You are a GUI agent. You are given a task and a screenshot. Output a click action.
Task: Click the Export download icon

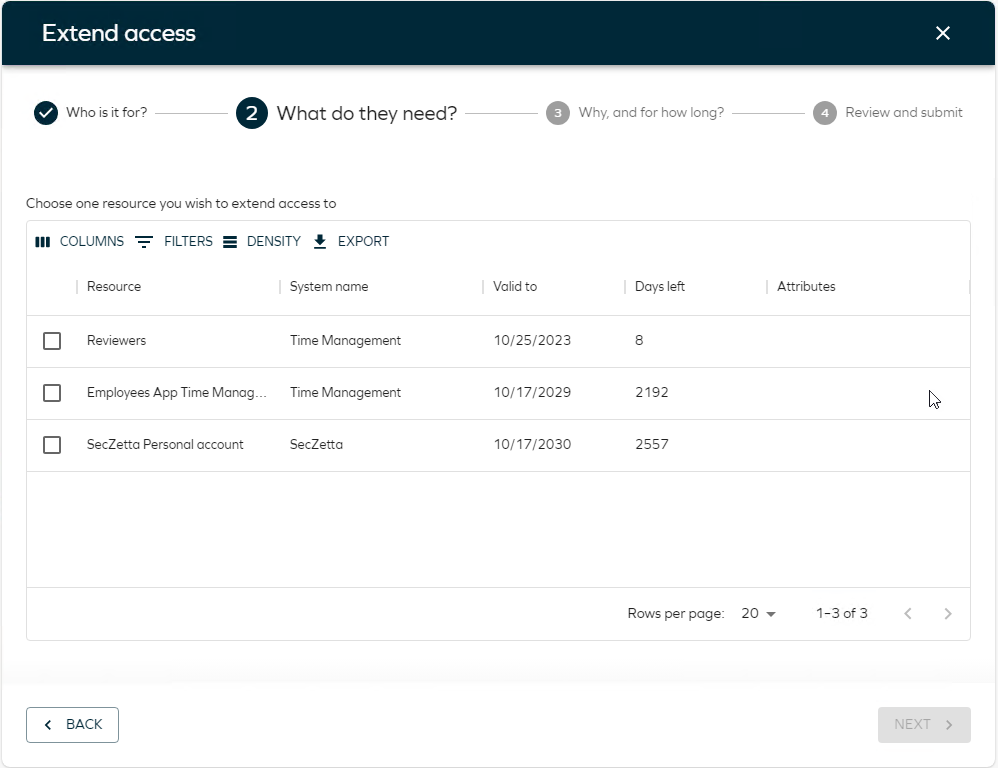pos(320,242)
